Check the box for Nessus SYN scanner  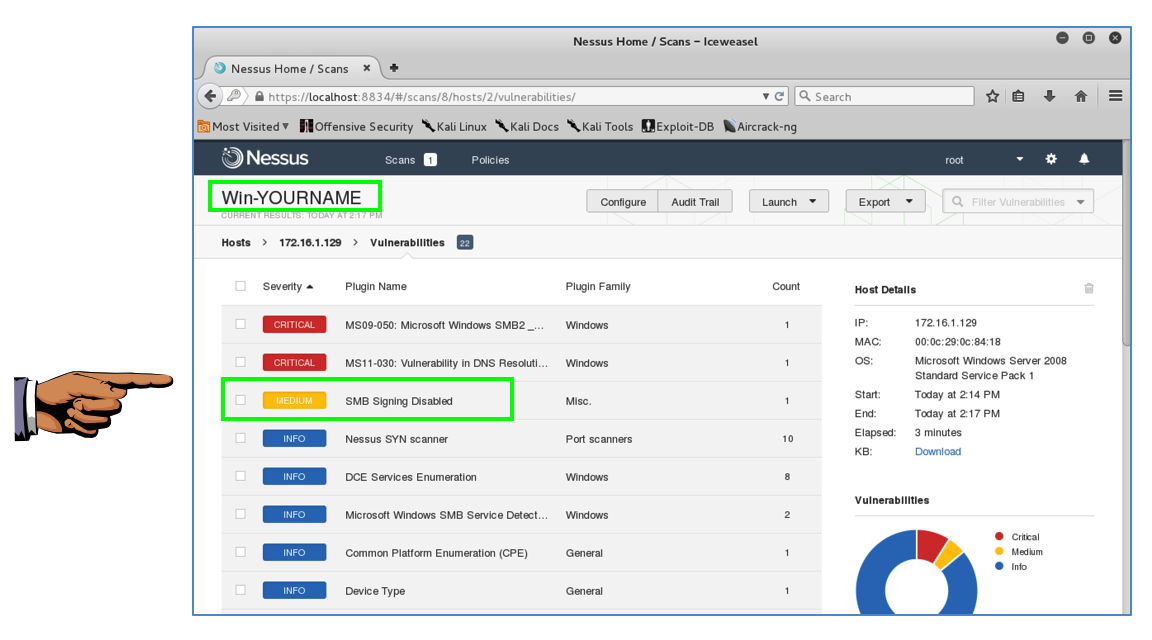click(240, 438)
